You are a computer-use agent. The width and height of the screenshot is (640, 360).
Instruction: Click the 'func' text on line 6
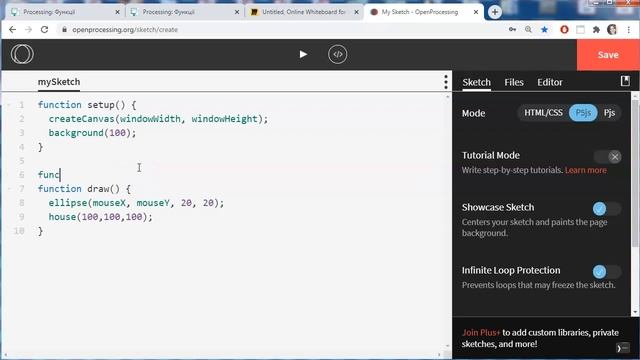tap(49, 175)
